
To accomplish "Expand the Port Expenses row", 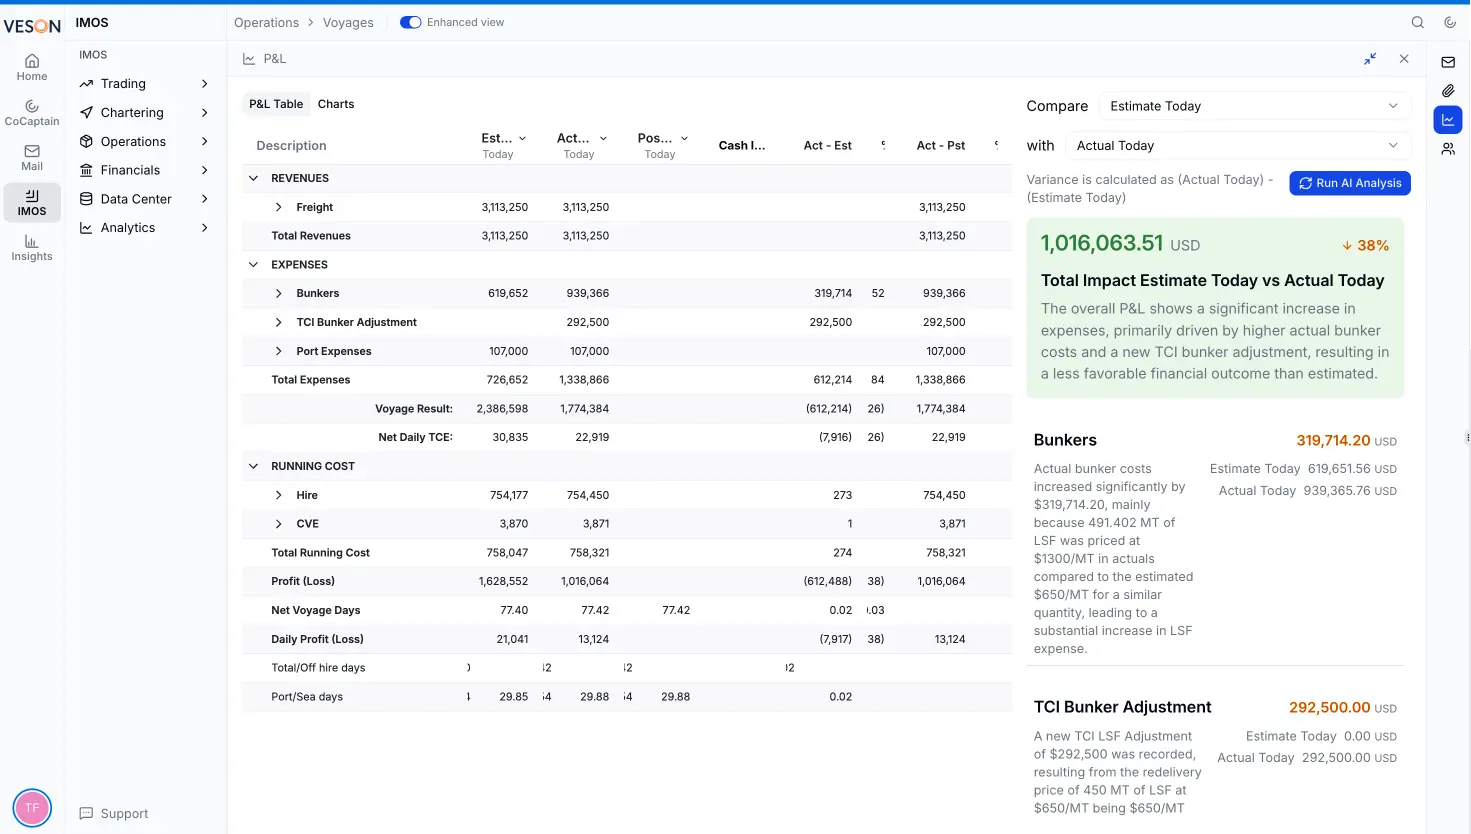I will pyautogui.click(x=278, y=351).
